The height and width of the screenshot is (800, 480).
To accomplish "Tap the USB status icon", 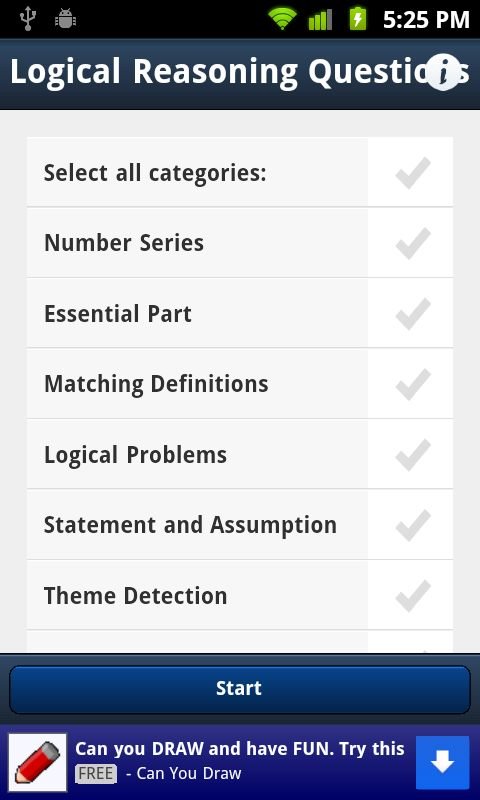I will coord(28,19).
